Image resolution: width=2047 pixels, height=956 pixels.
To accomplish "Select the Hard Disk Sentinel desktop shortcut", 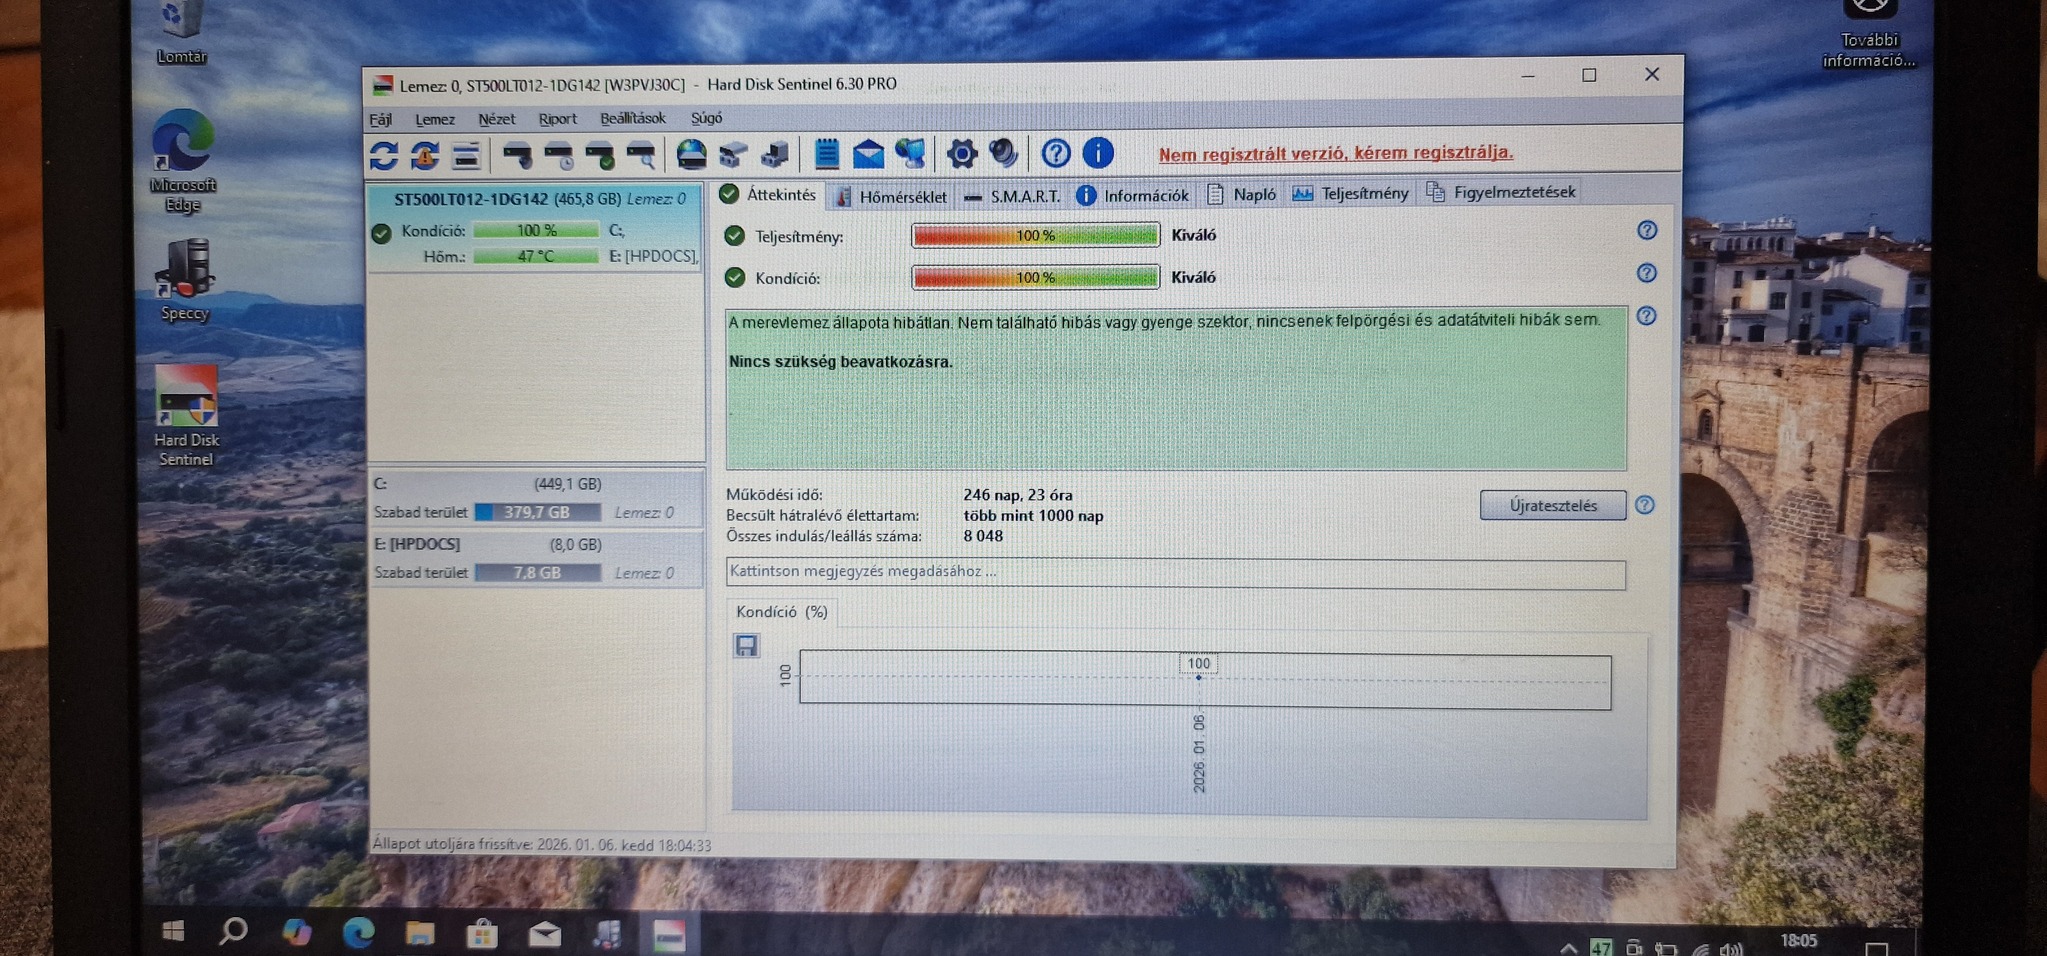I will coord(186,416).
